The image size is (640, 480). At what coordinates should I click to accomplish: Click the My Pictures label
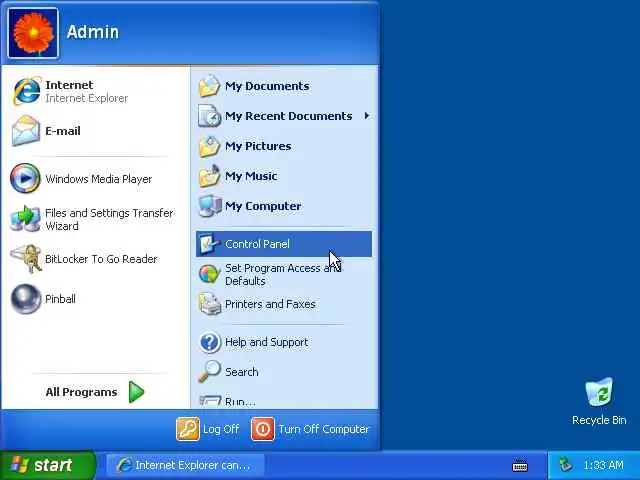[x=258, y=146]
